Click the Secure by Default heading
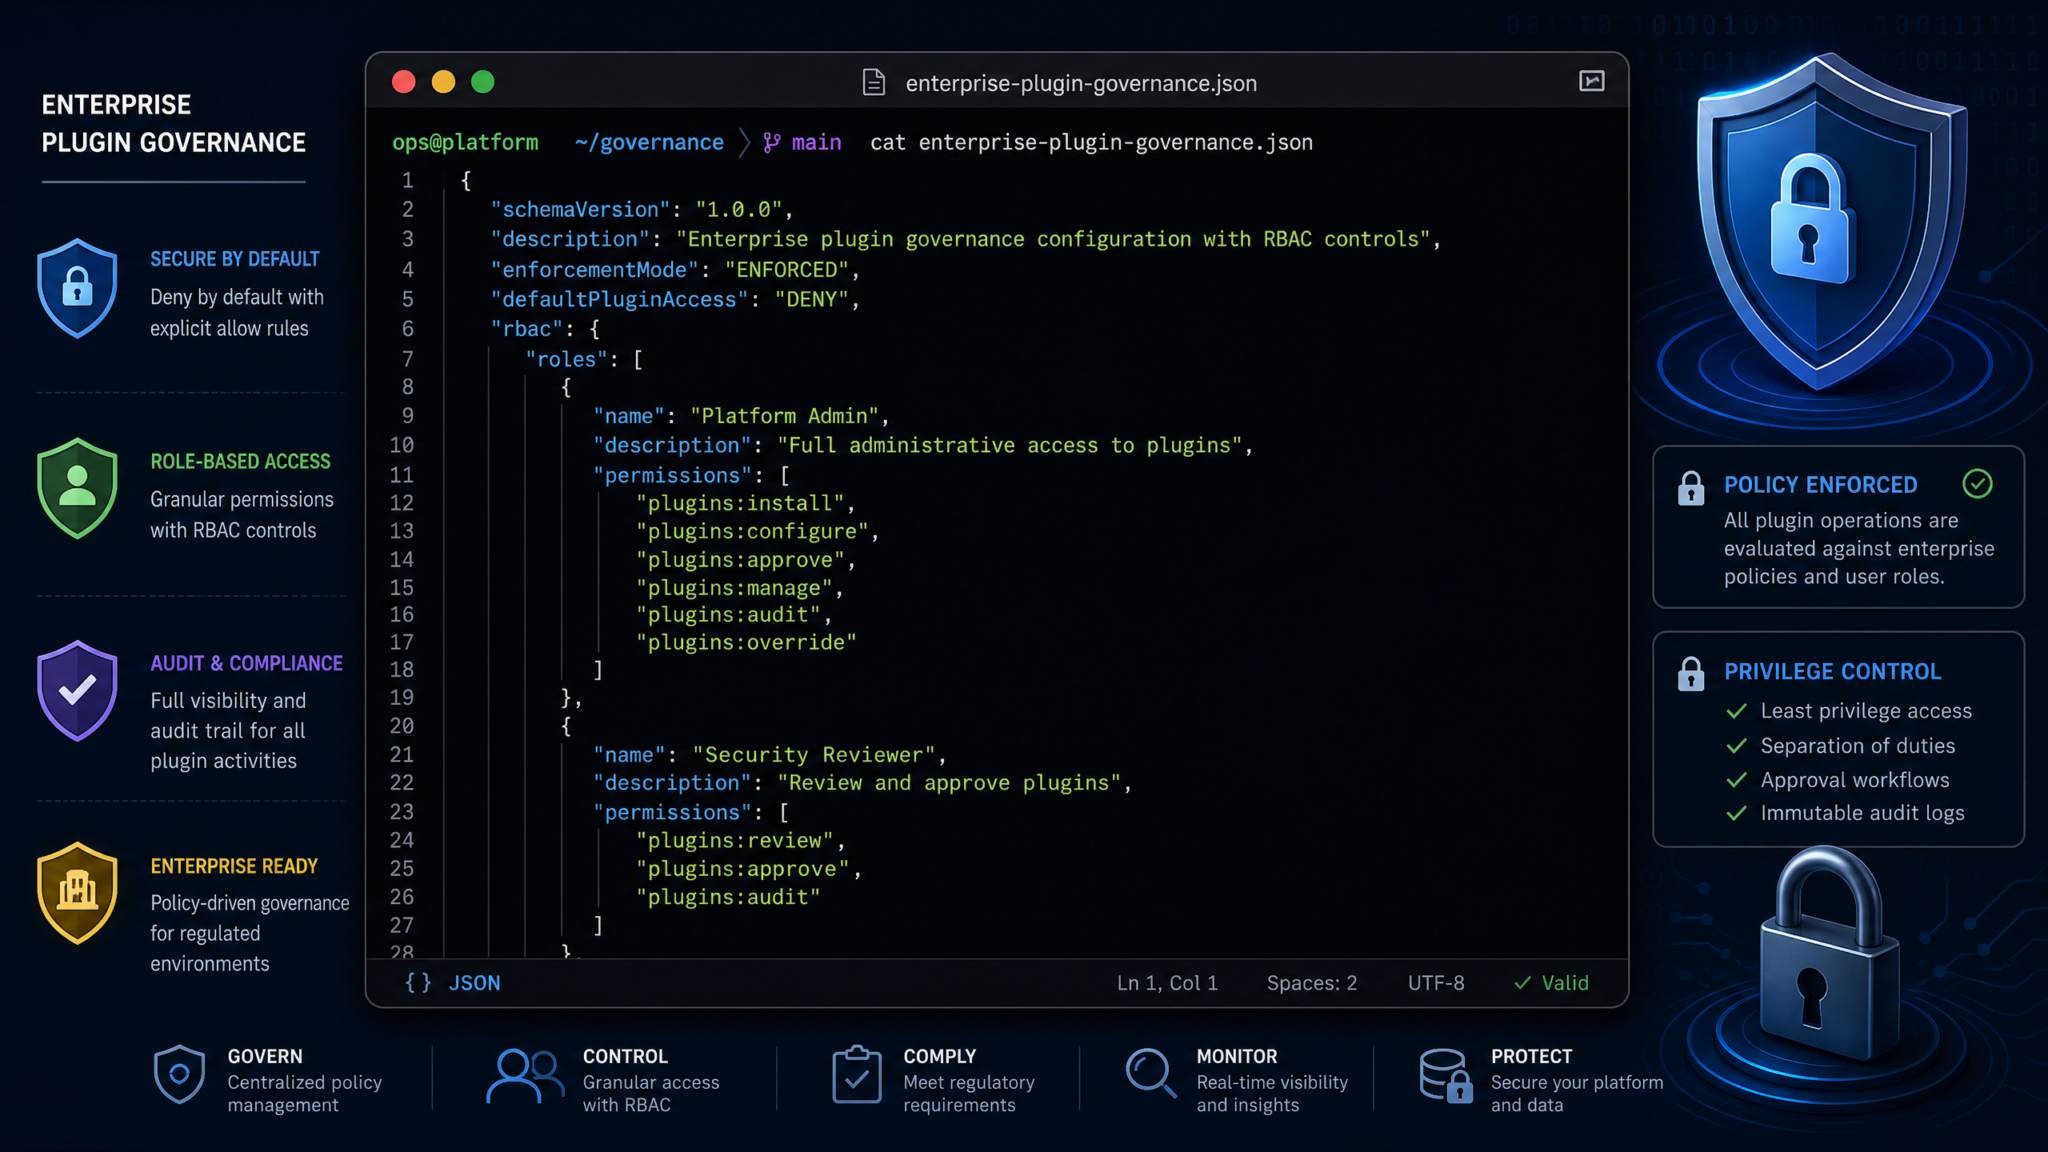 click(235, 259)
